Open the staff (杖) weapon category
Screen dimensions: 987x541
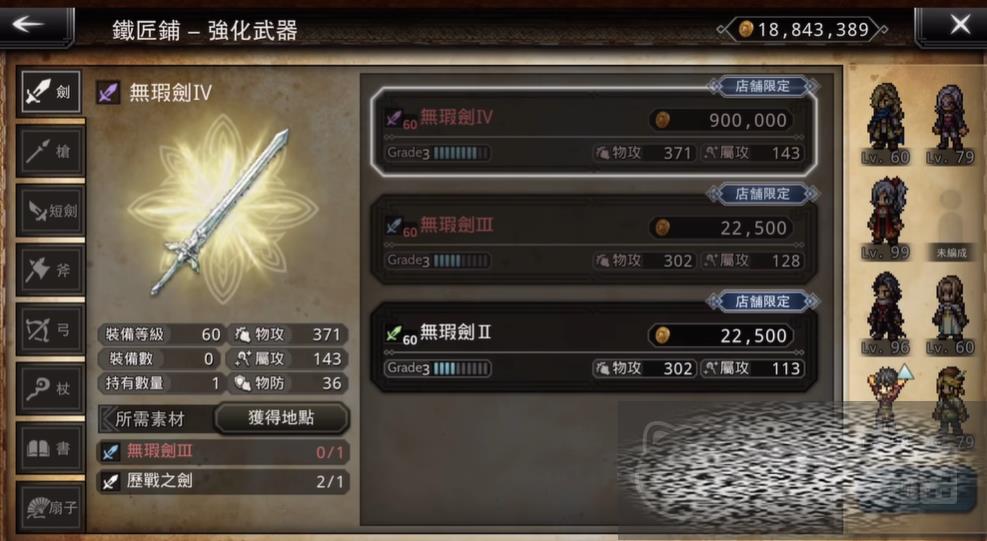[x=50, y=389]
